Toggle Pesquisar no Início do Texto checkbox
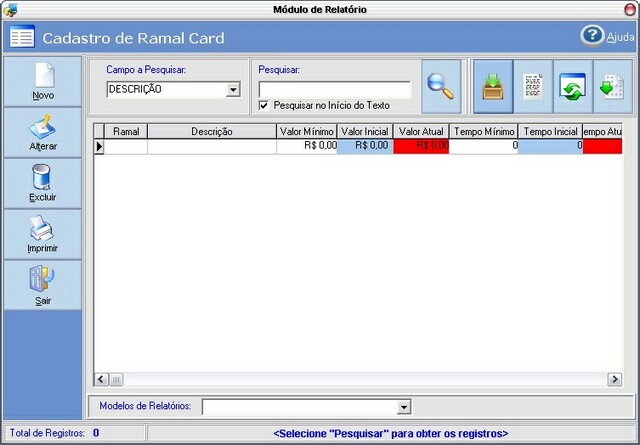640x445 pixels. (x=264, y=105)
